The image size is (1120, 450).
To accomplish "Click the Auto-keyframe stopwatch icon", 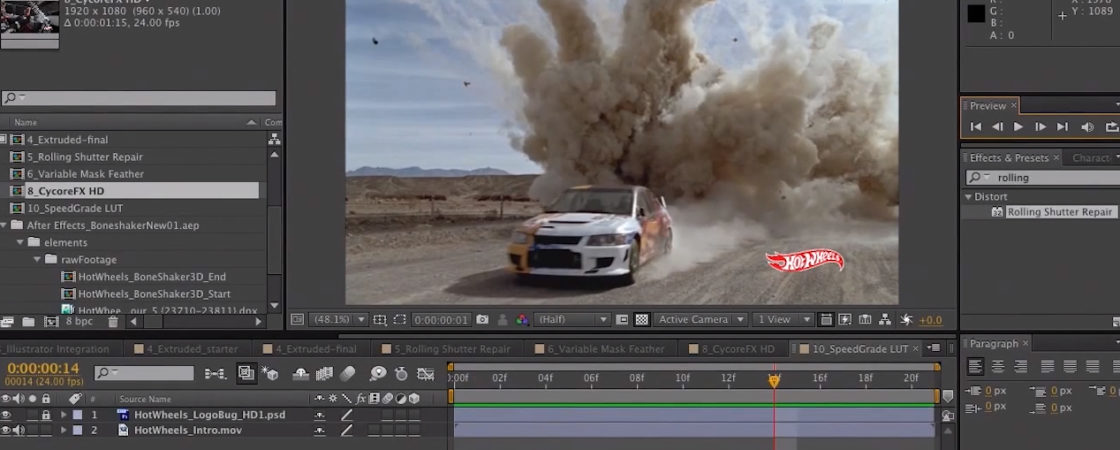I will pyautogui.click(x=401, y=373).
